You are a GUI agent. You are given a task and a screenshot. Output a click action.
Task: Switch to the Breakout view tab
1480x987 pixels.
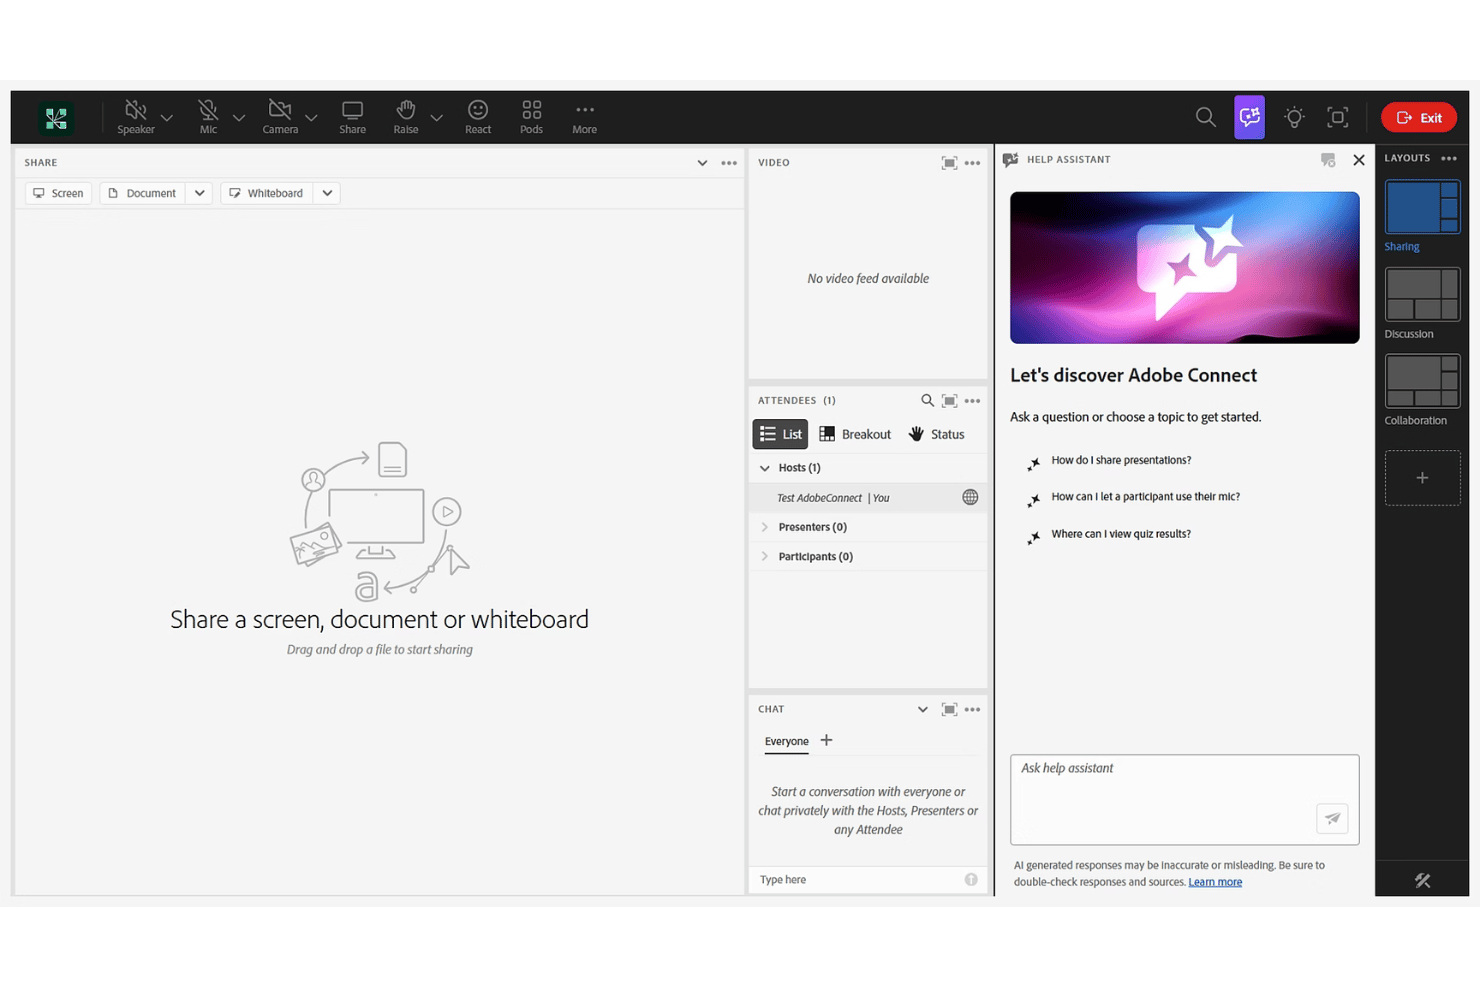tap(855, 434)
